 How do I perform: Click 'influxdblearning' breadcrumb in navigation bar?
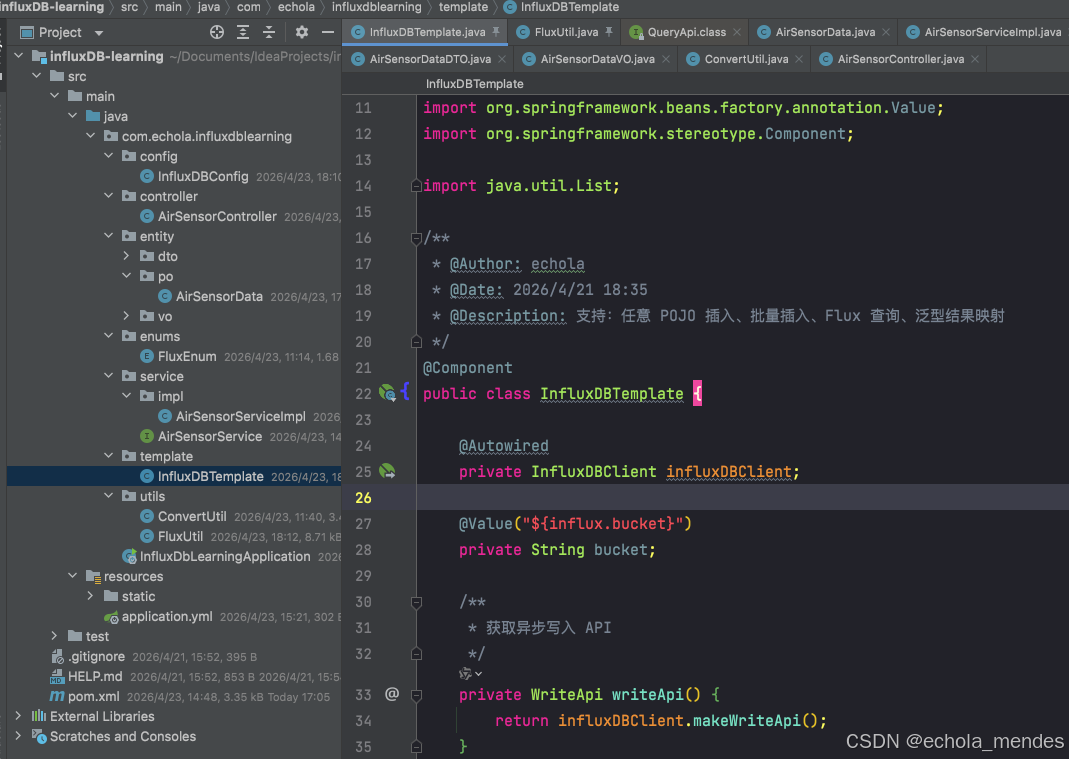376,7
